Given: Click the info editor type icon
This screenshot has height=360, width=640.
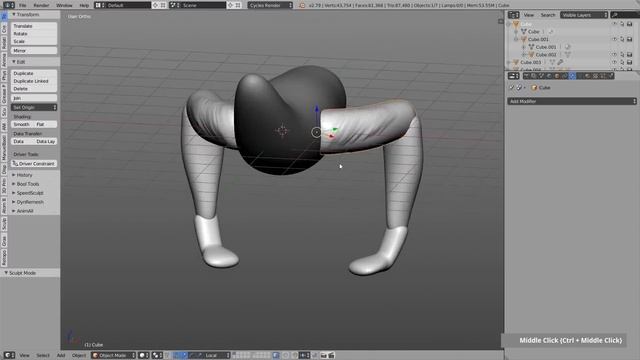Looking at the screenshot, I should (9, 5).
